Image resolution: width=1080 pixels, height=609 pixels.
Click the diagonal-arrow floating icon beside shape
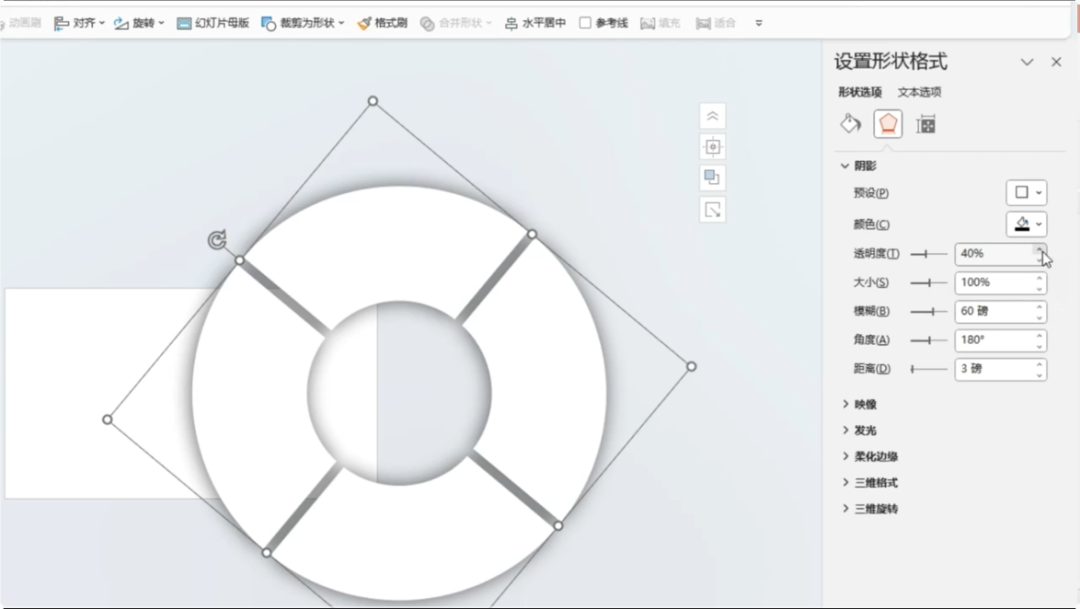[712, 209]
